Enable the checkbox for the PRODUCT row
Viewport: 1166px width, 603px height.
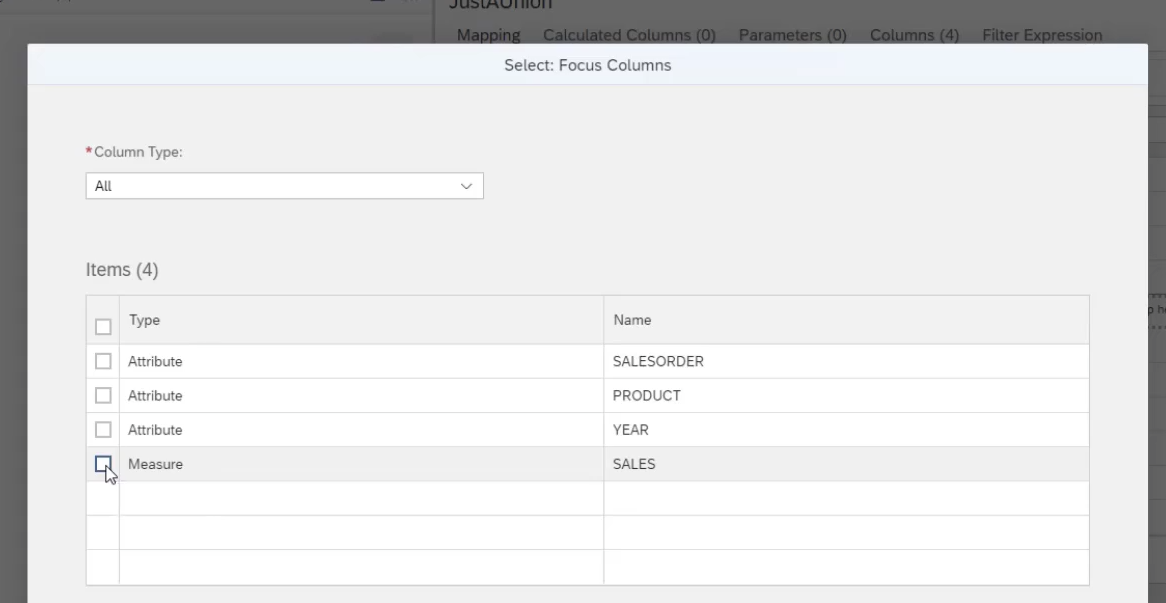coord(103,396)
